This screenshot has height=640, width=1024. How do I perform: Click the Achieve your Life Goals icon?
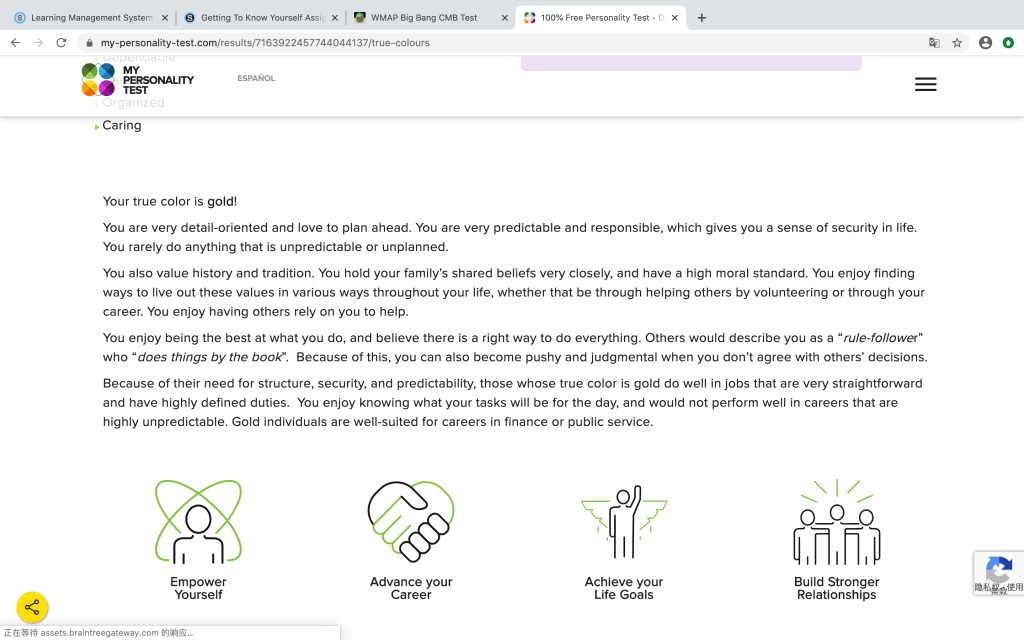[x=624, y=521]
